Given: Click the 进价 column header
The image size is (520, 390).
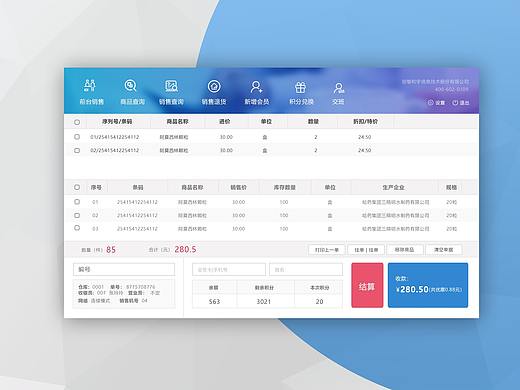Looking at the screenshot, I should pos(225,122).
